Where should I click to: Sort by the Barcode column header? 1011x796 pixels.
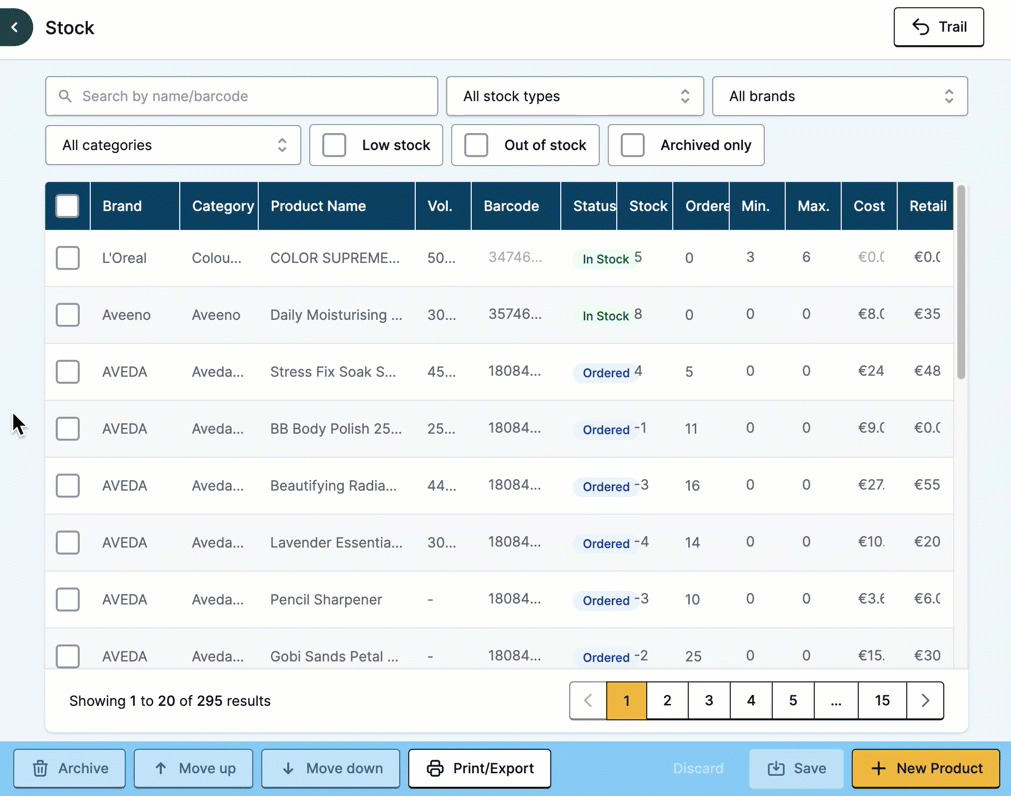[x=516, y=206]
